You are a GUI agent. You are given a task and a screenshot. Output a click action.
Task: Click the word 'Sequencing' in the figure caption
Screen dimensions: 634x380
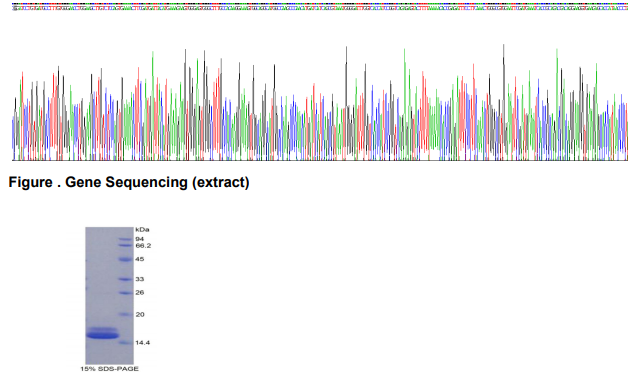(147, 182)
